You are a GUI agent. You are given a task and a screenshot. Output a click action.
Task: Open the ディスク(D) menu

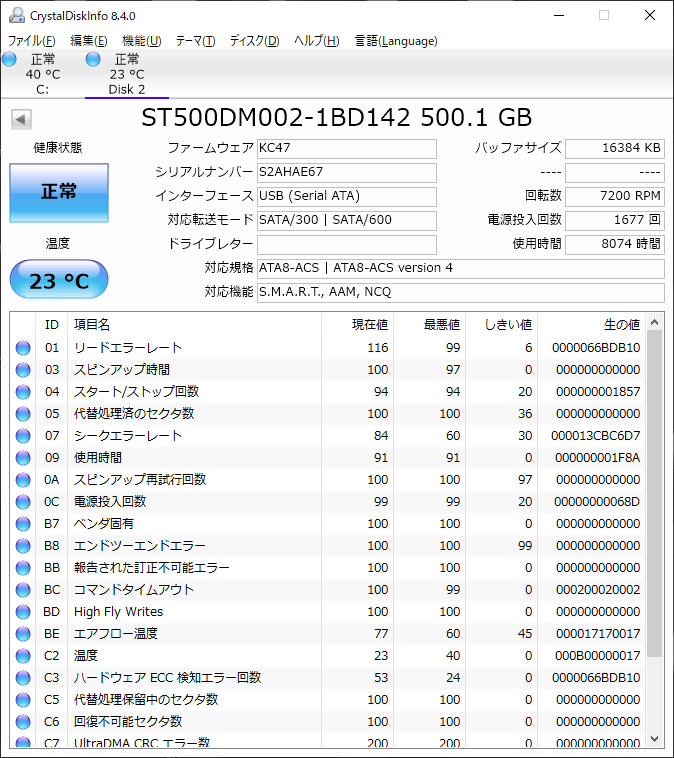(254, 41)
